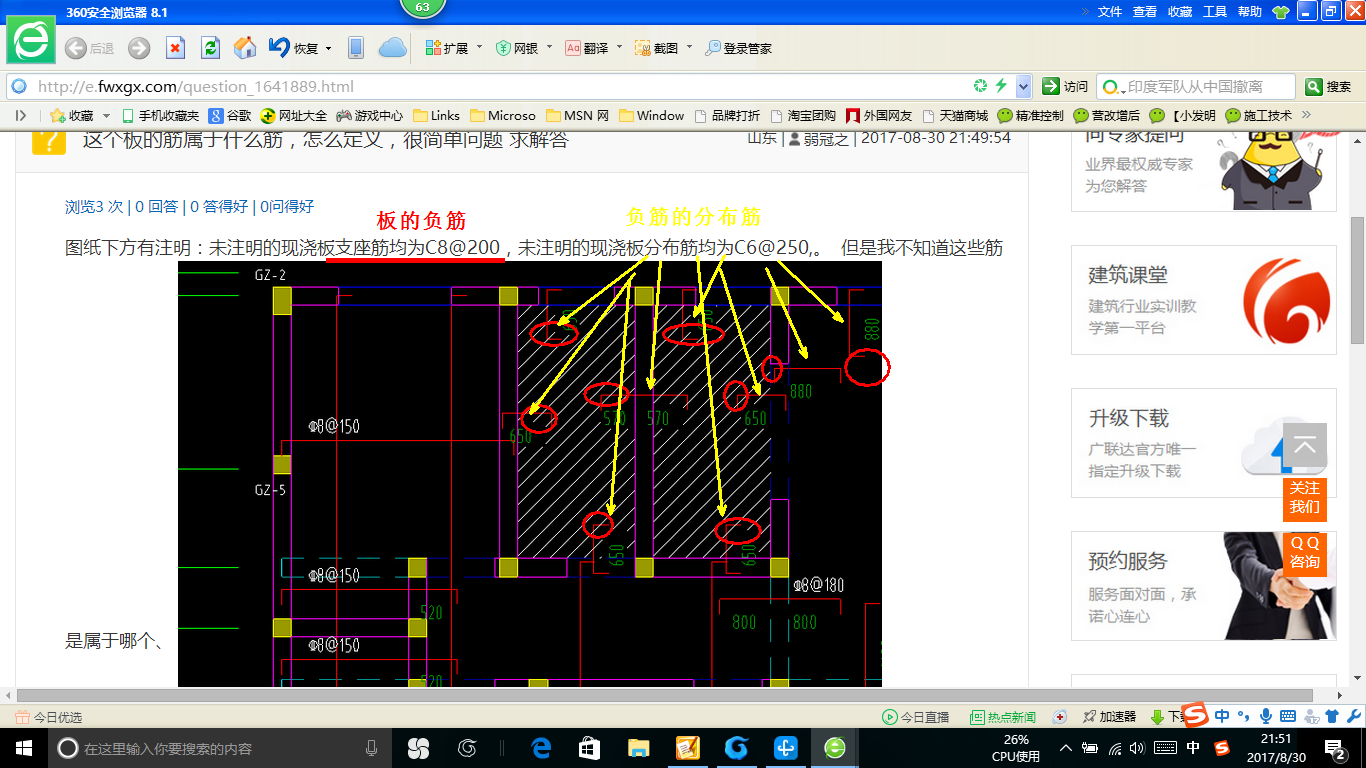Click the address bar URL field
1366x768 pixels.
[x=490, y=86]
